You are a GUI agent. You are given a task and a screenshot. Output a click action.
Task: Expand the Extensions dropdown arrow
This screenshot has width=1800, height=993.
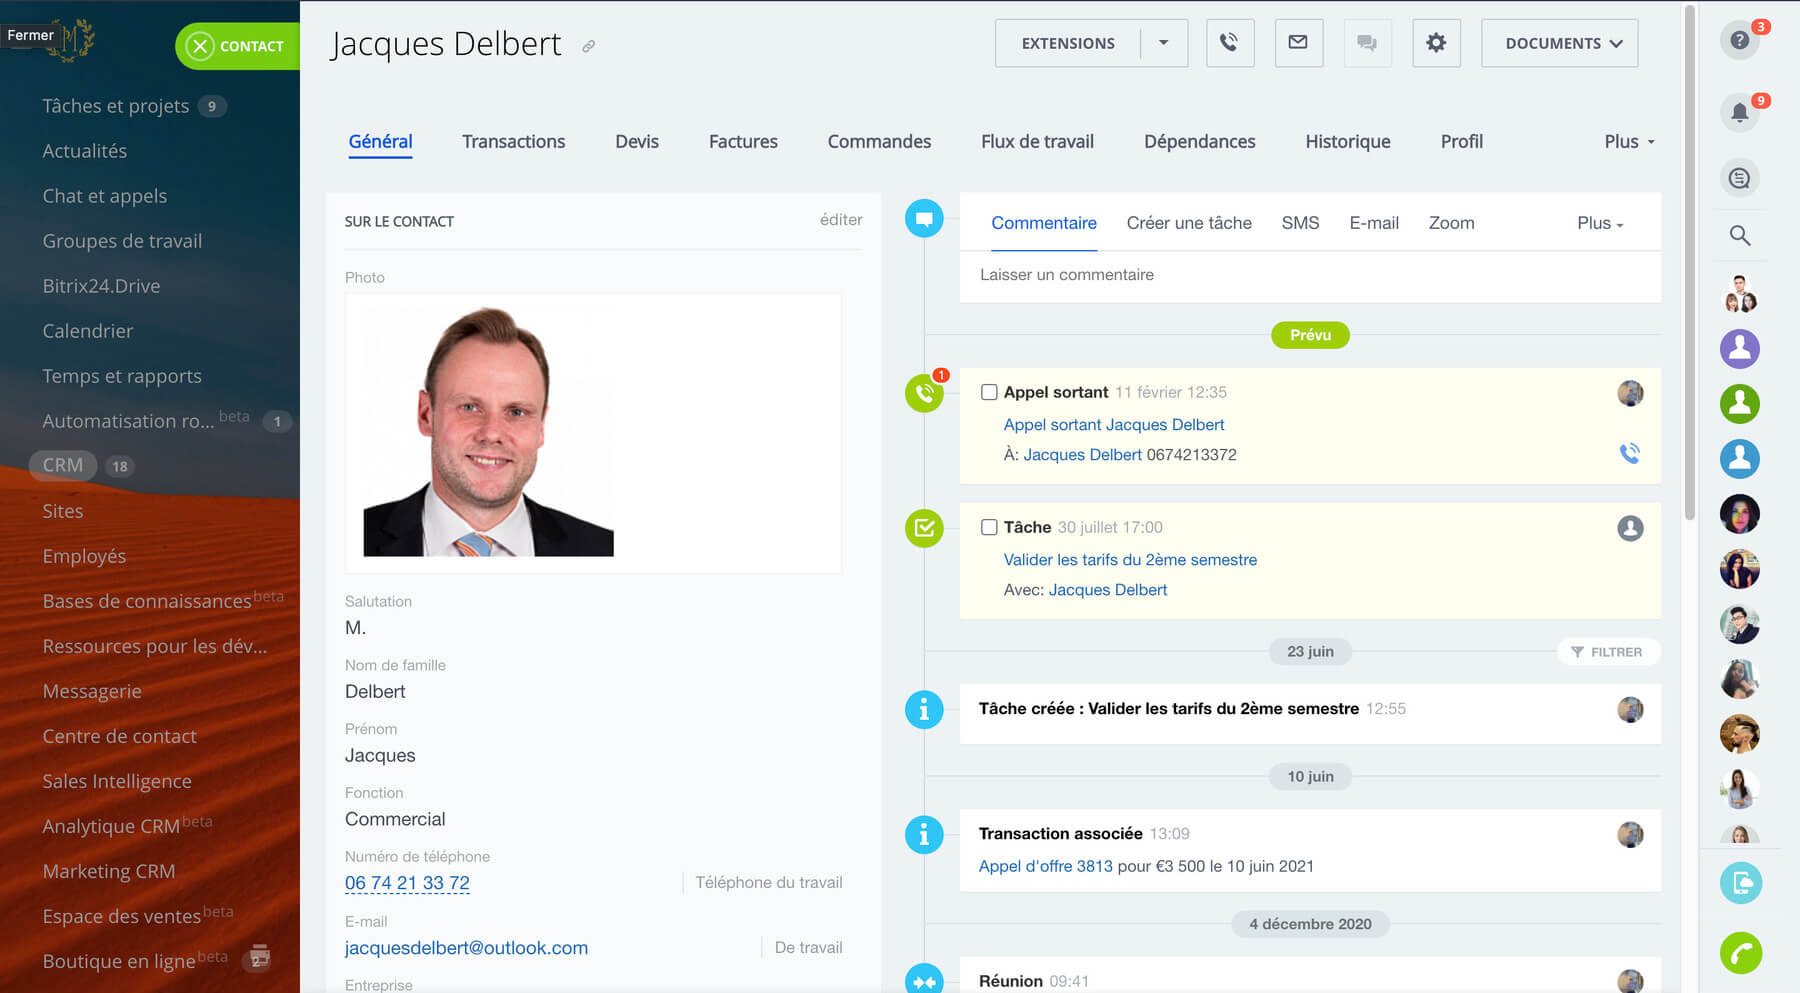click(1163, 43)
